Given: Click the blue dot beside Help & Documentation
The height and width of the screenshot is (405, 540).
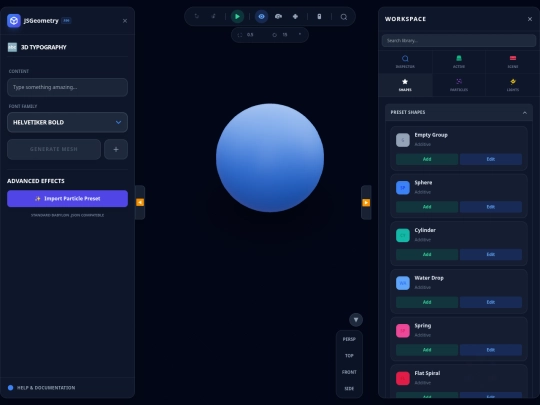Looking at the screenshot, I should click(10, 388).
